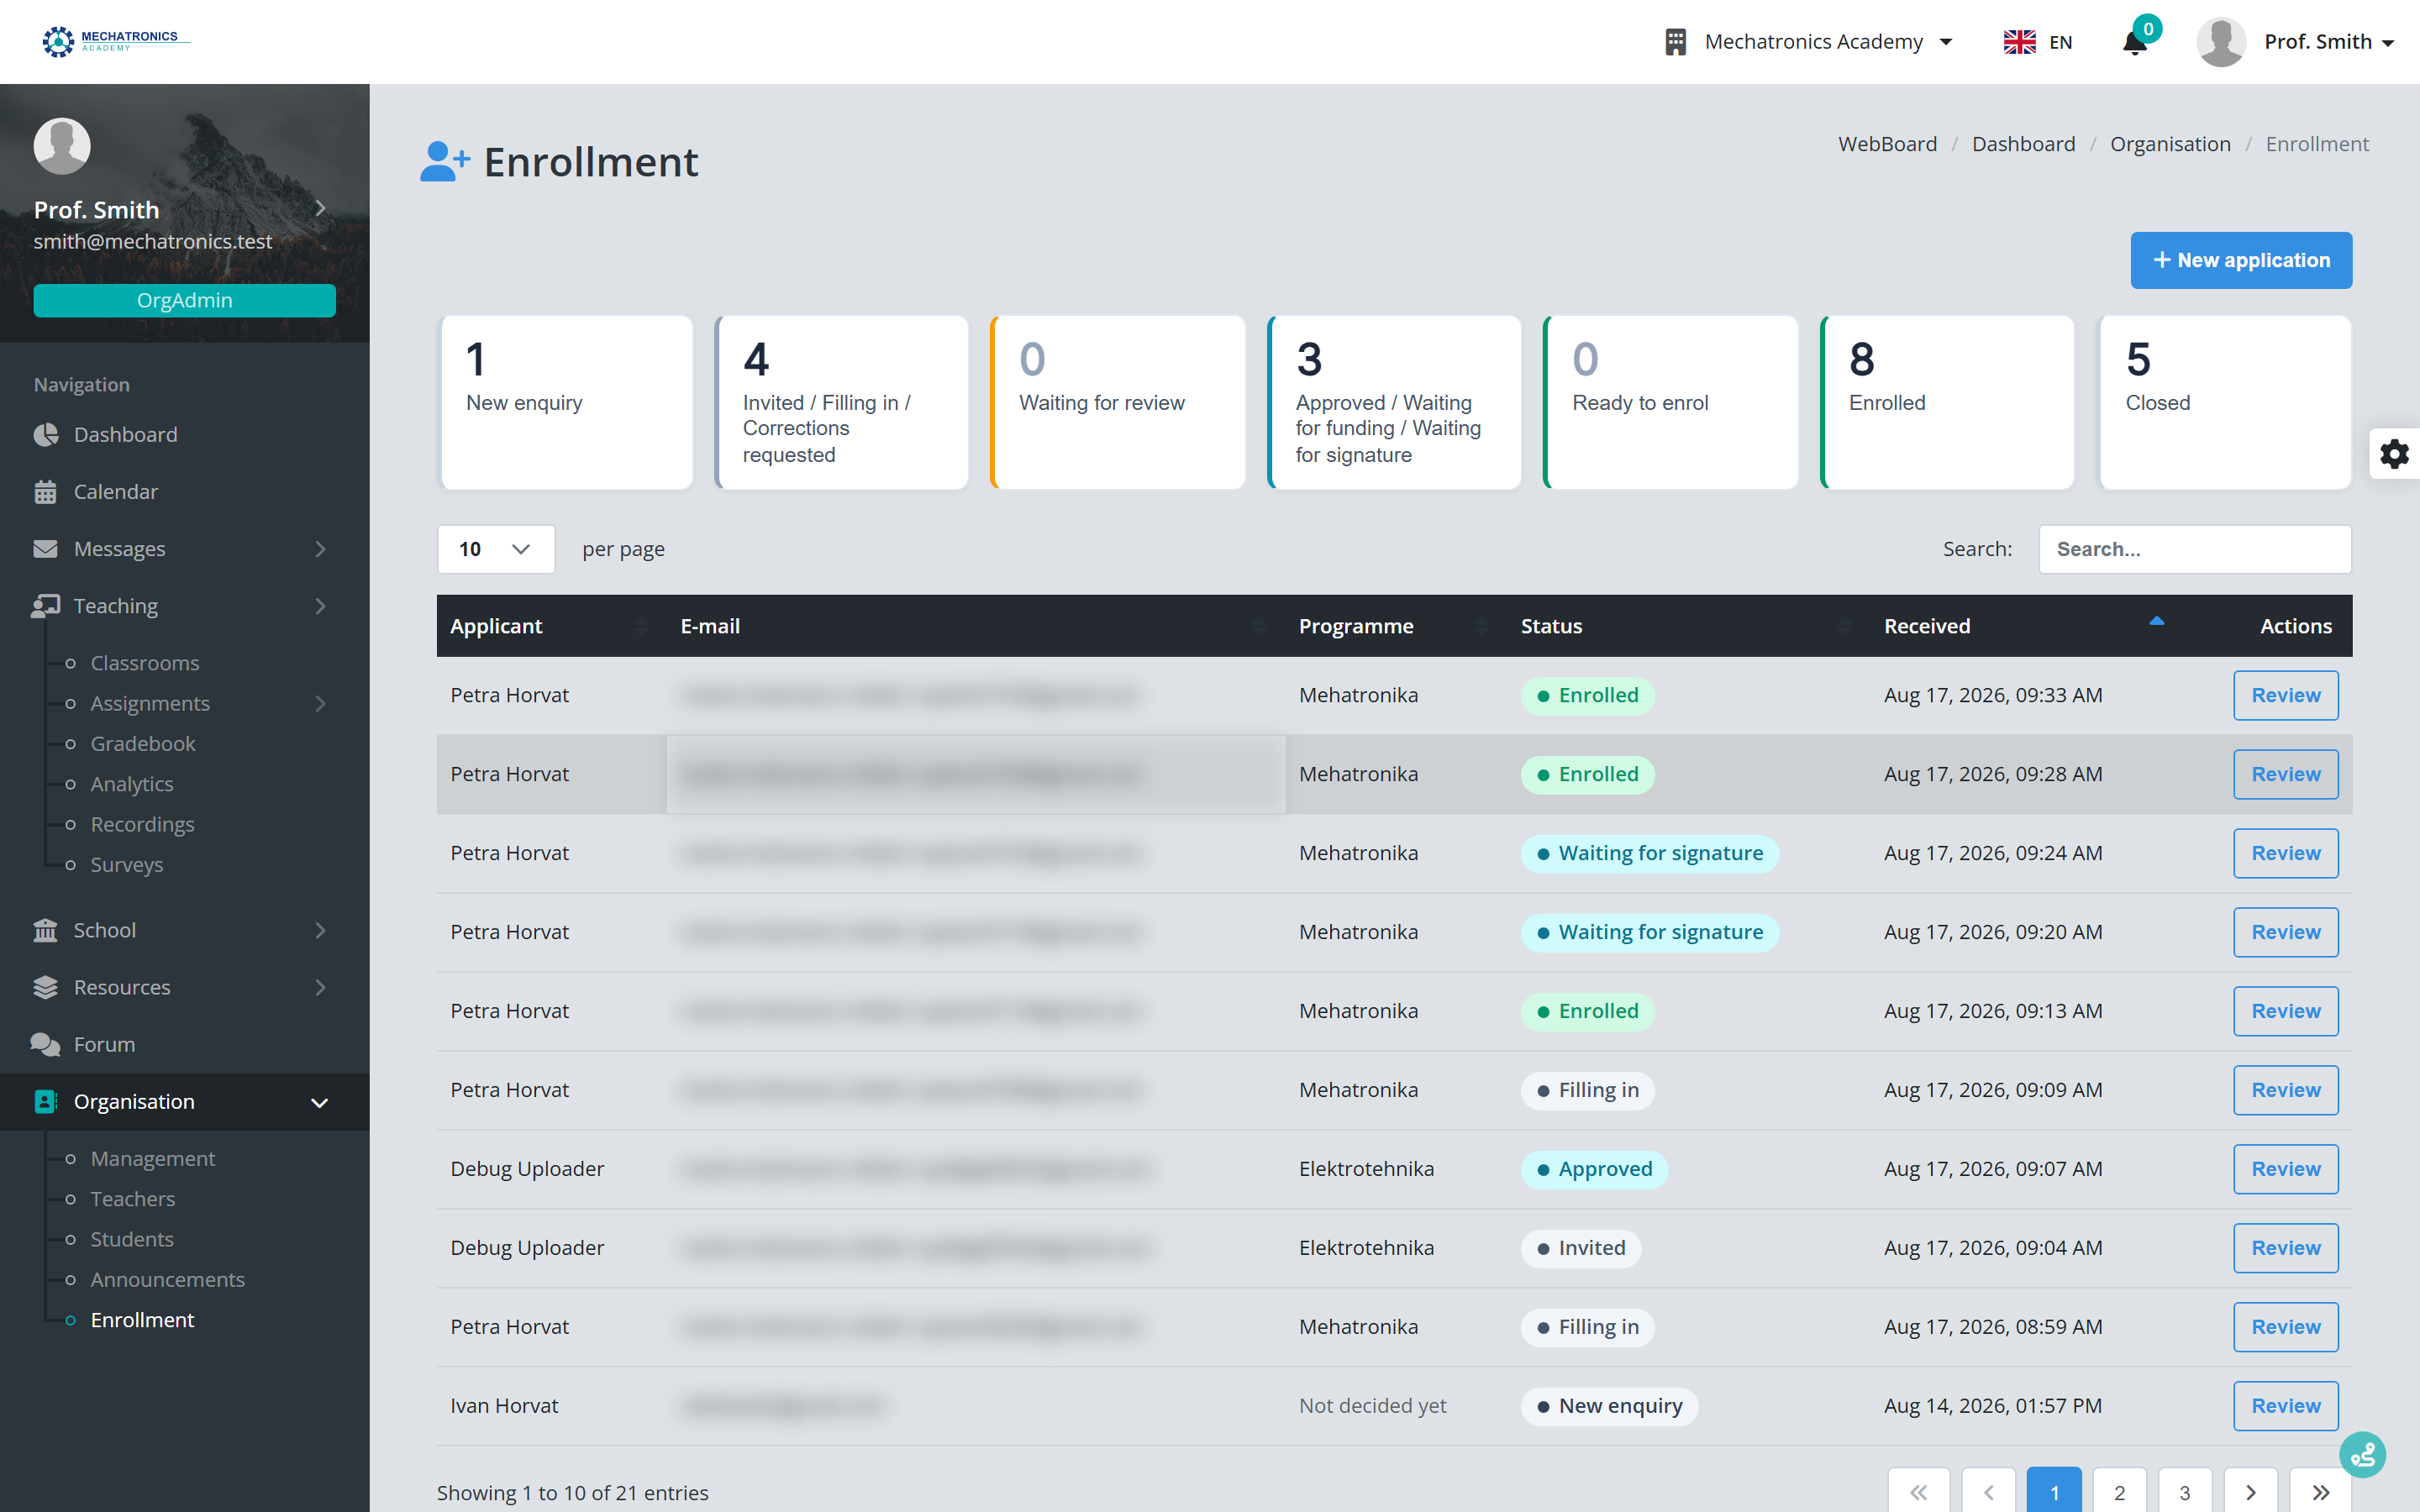Go to the next page arrow
Viewport: 2420px width, 1512px height.
(x=2250, y=1492)
